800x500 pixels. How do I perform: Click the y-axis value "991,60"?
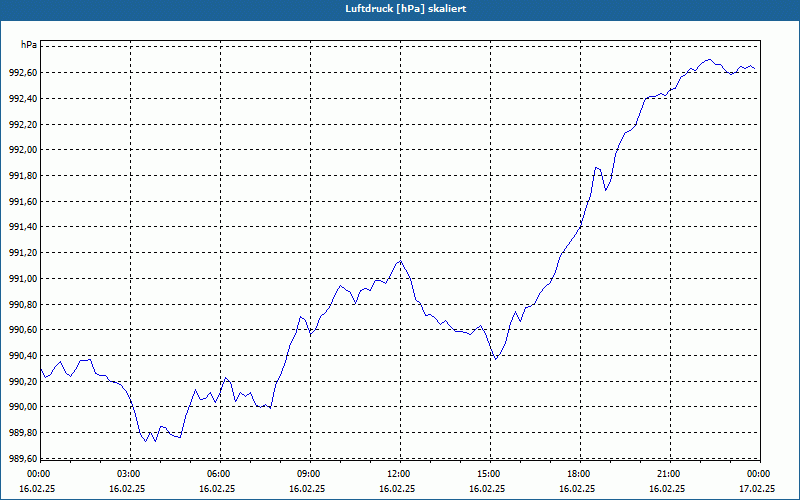23,202
